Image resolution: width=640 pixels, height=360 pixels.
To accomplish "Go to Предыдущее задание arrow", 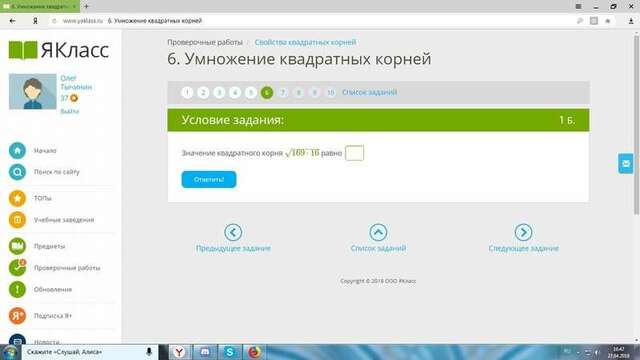I will coord(233,232).
